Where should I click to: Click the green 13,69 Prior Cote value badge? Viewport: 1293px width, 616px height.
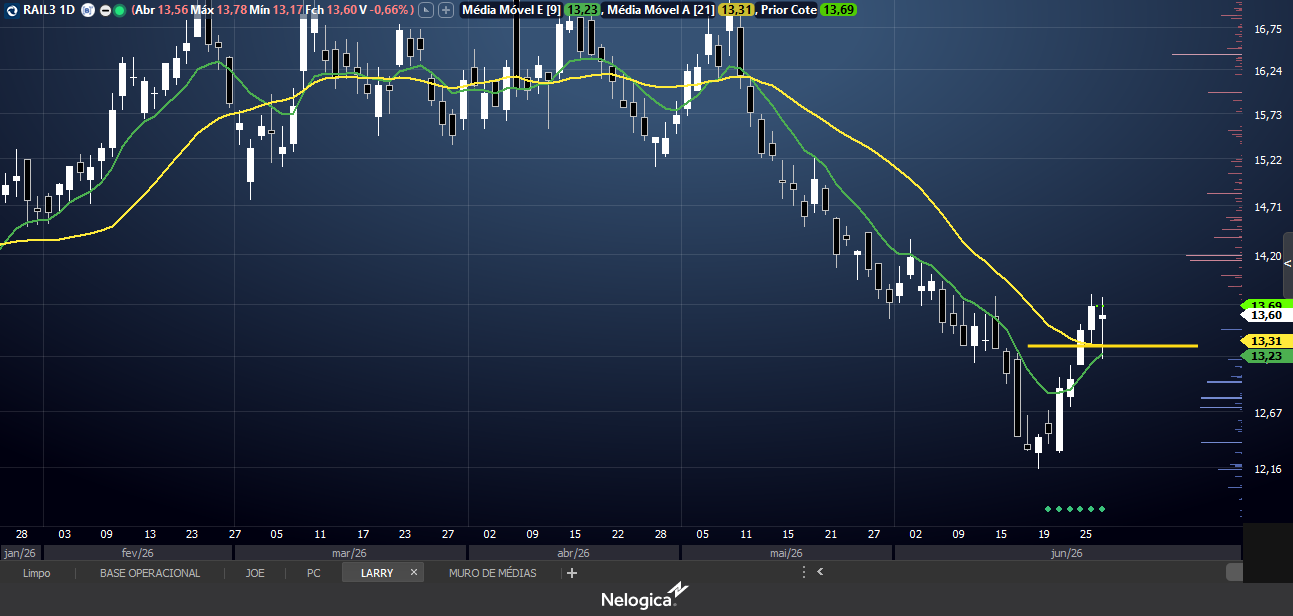coord(837,10)
